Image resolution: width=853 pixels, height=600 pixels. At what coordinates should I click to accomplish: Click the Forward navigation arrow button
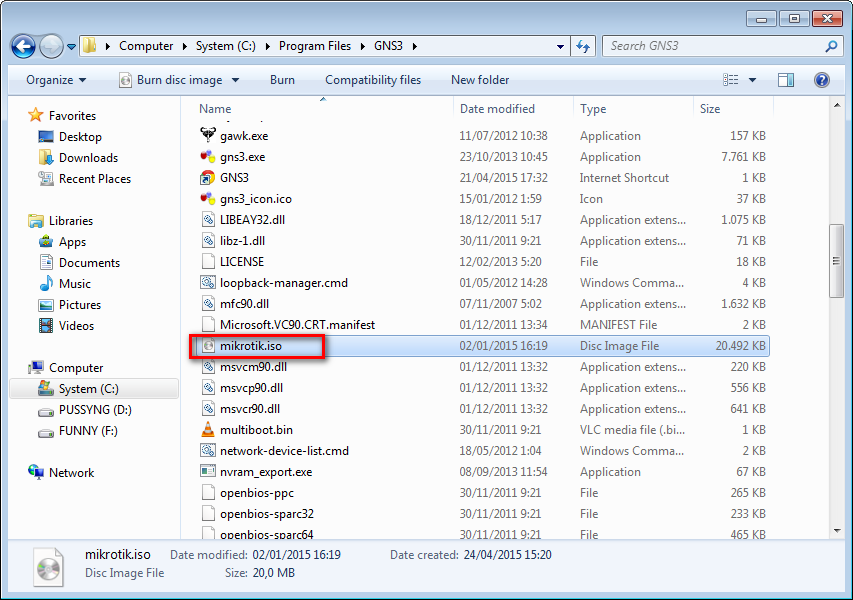click(51, 46)
